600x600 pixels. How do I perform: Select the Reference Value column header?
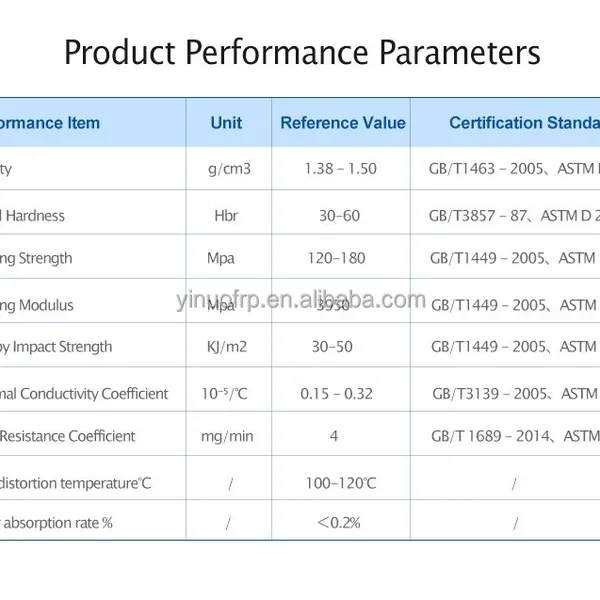[x=343, y=123]
